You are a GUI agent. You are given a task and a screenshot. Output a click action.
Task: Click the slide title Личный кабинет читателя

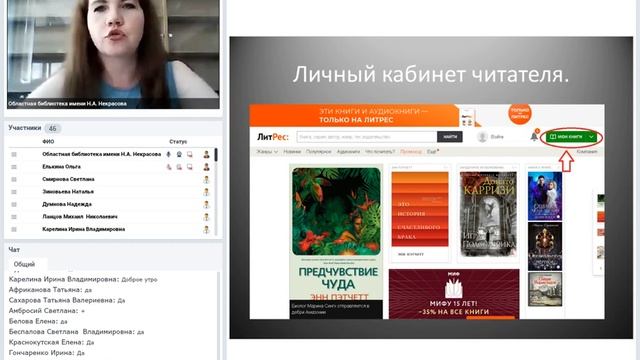coord(431,75)
